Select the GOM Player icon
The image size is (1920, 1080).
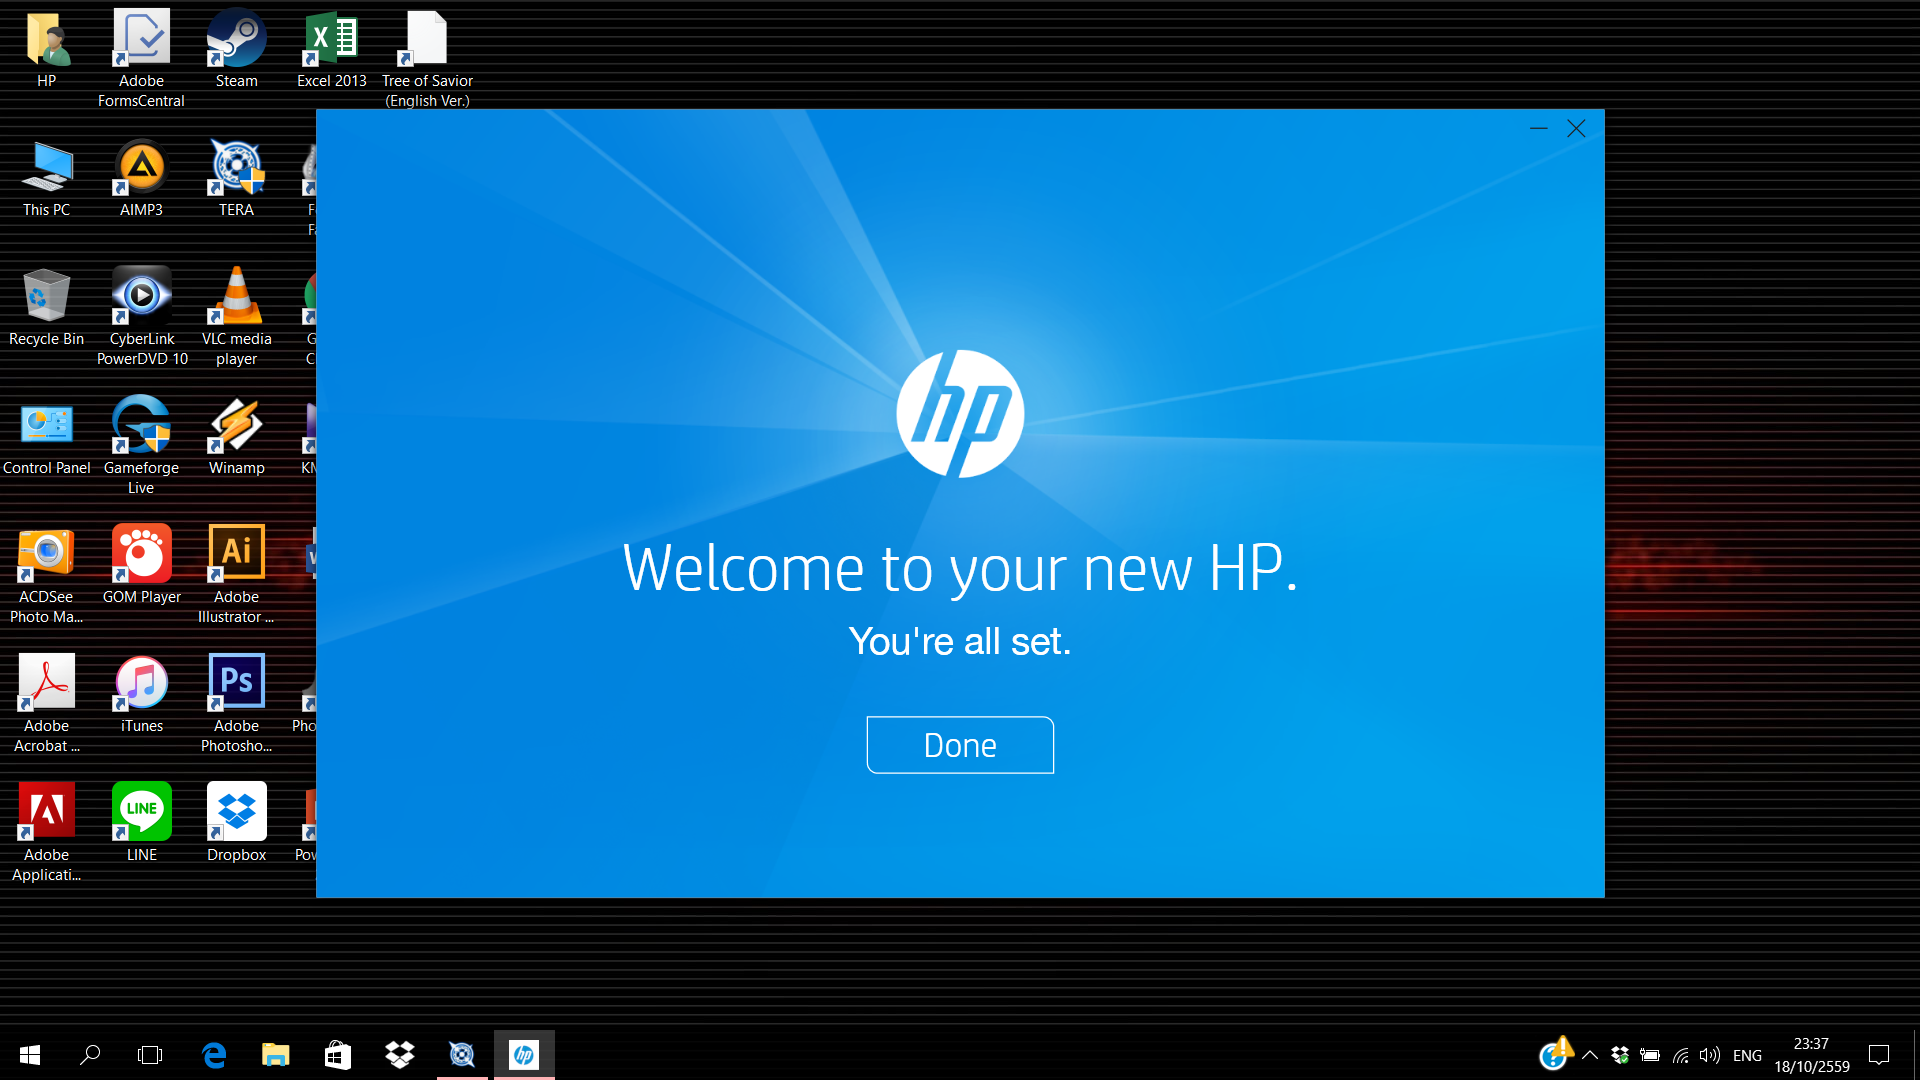coord(141,554)
